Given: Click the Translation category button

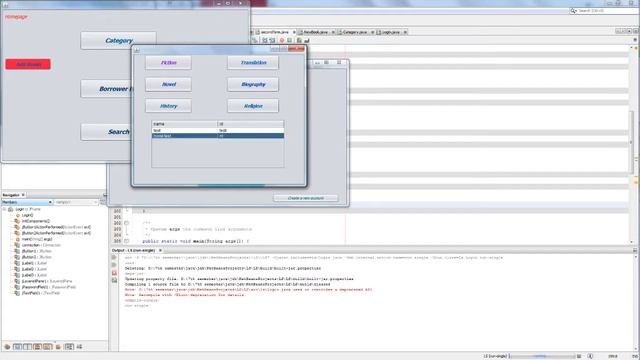Looking at the screenshot, I should point(253,62).
